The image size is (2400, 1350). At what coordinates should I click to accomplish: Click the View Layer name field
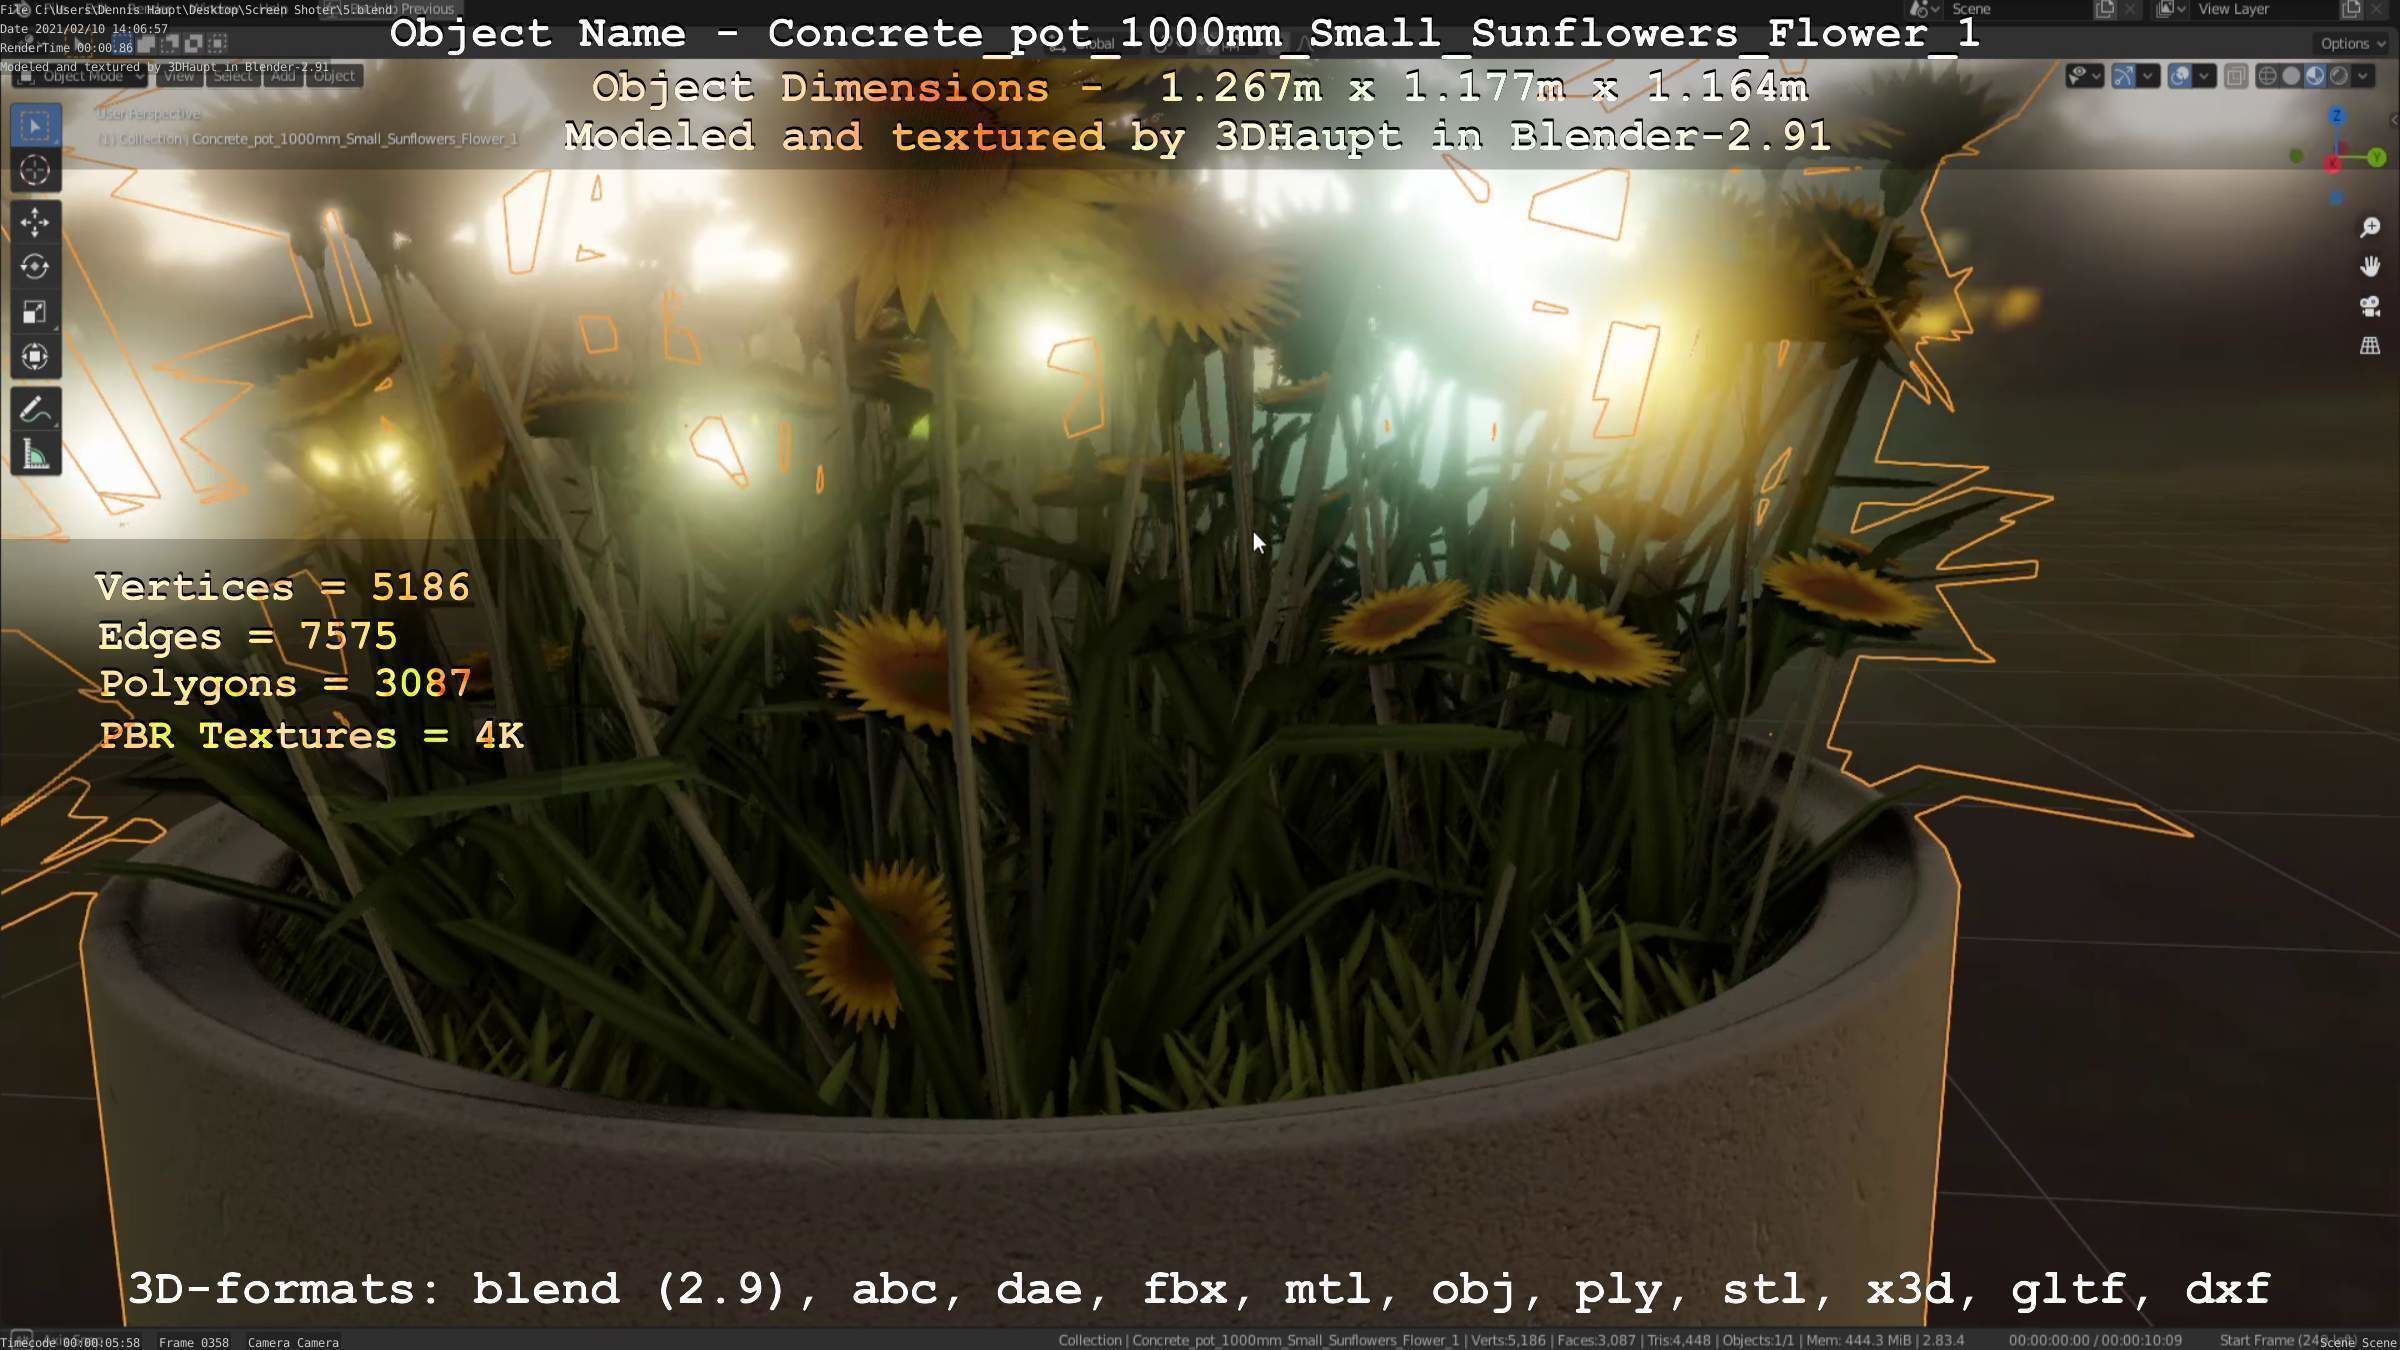2265,9
